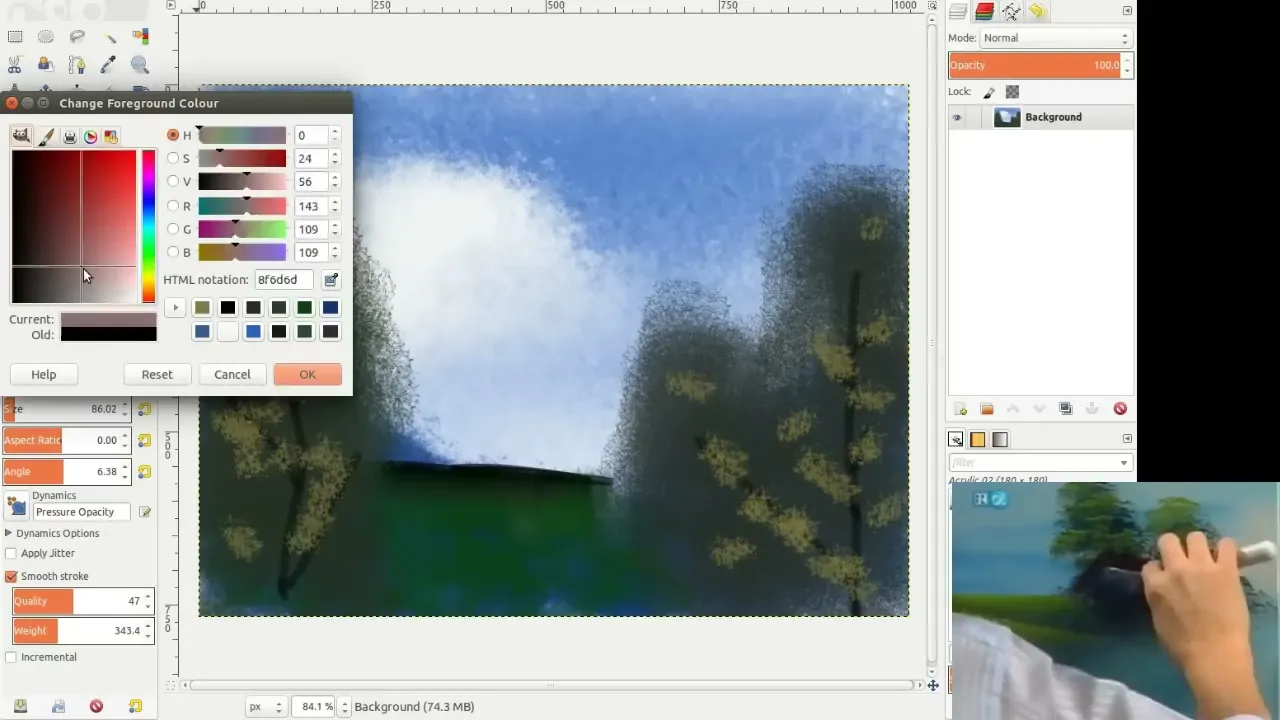This screenshot has height=720, width=1280.
Task: Switch to the Palette selector tab
Action: (111, 137)
